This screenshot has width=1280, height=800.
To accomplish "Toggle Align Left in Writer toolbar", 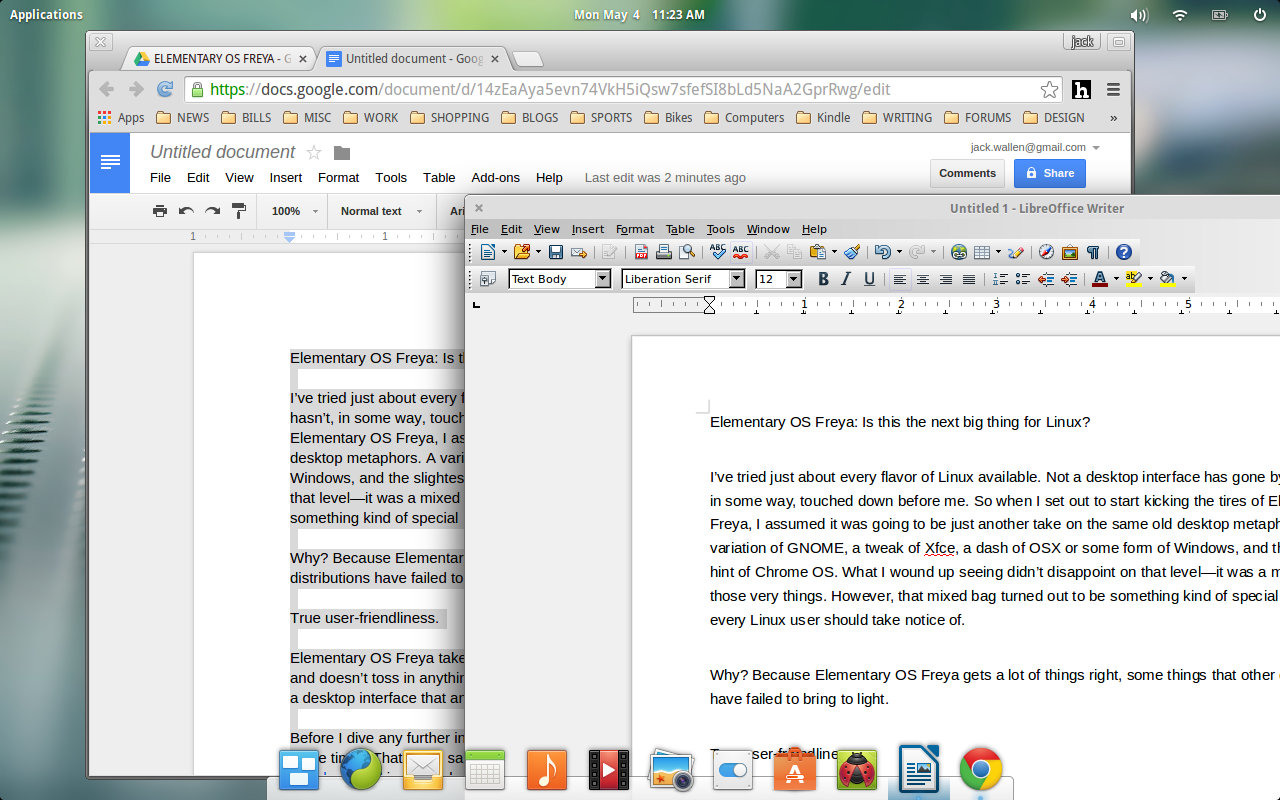I will point(900,279).
